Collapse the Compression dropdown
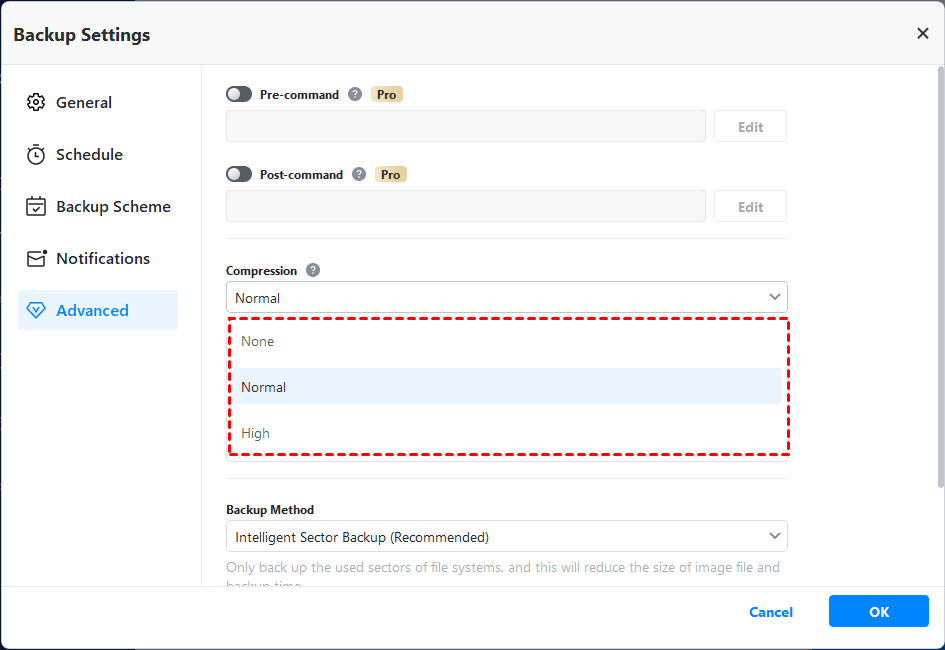The height and width of the screenshot is (650, 945). point(774,297)
